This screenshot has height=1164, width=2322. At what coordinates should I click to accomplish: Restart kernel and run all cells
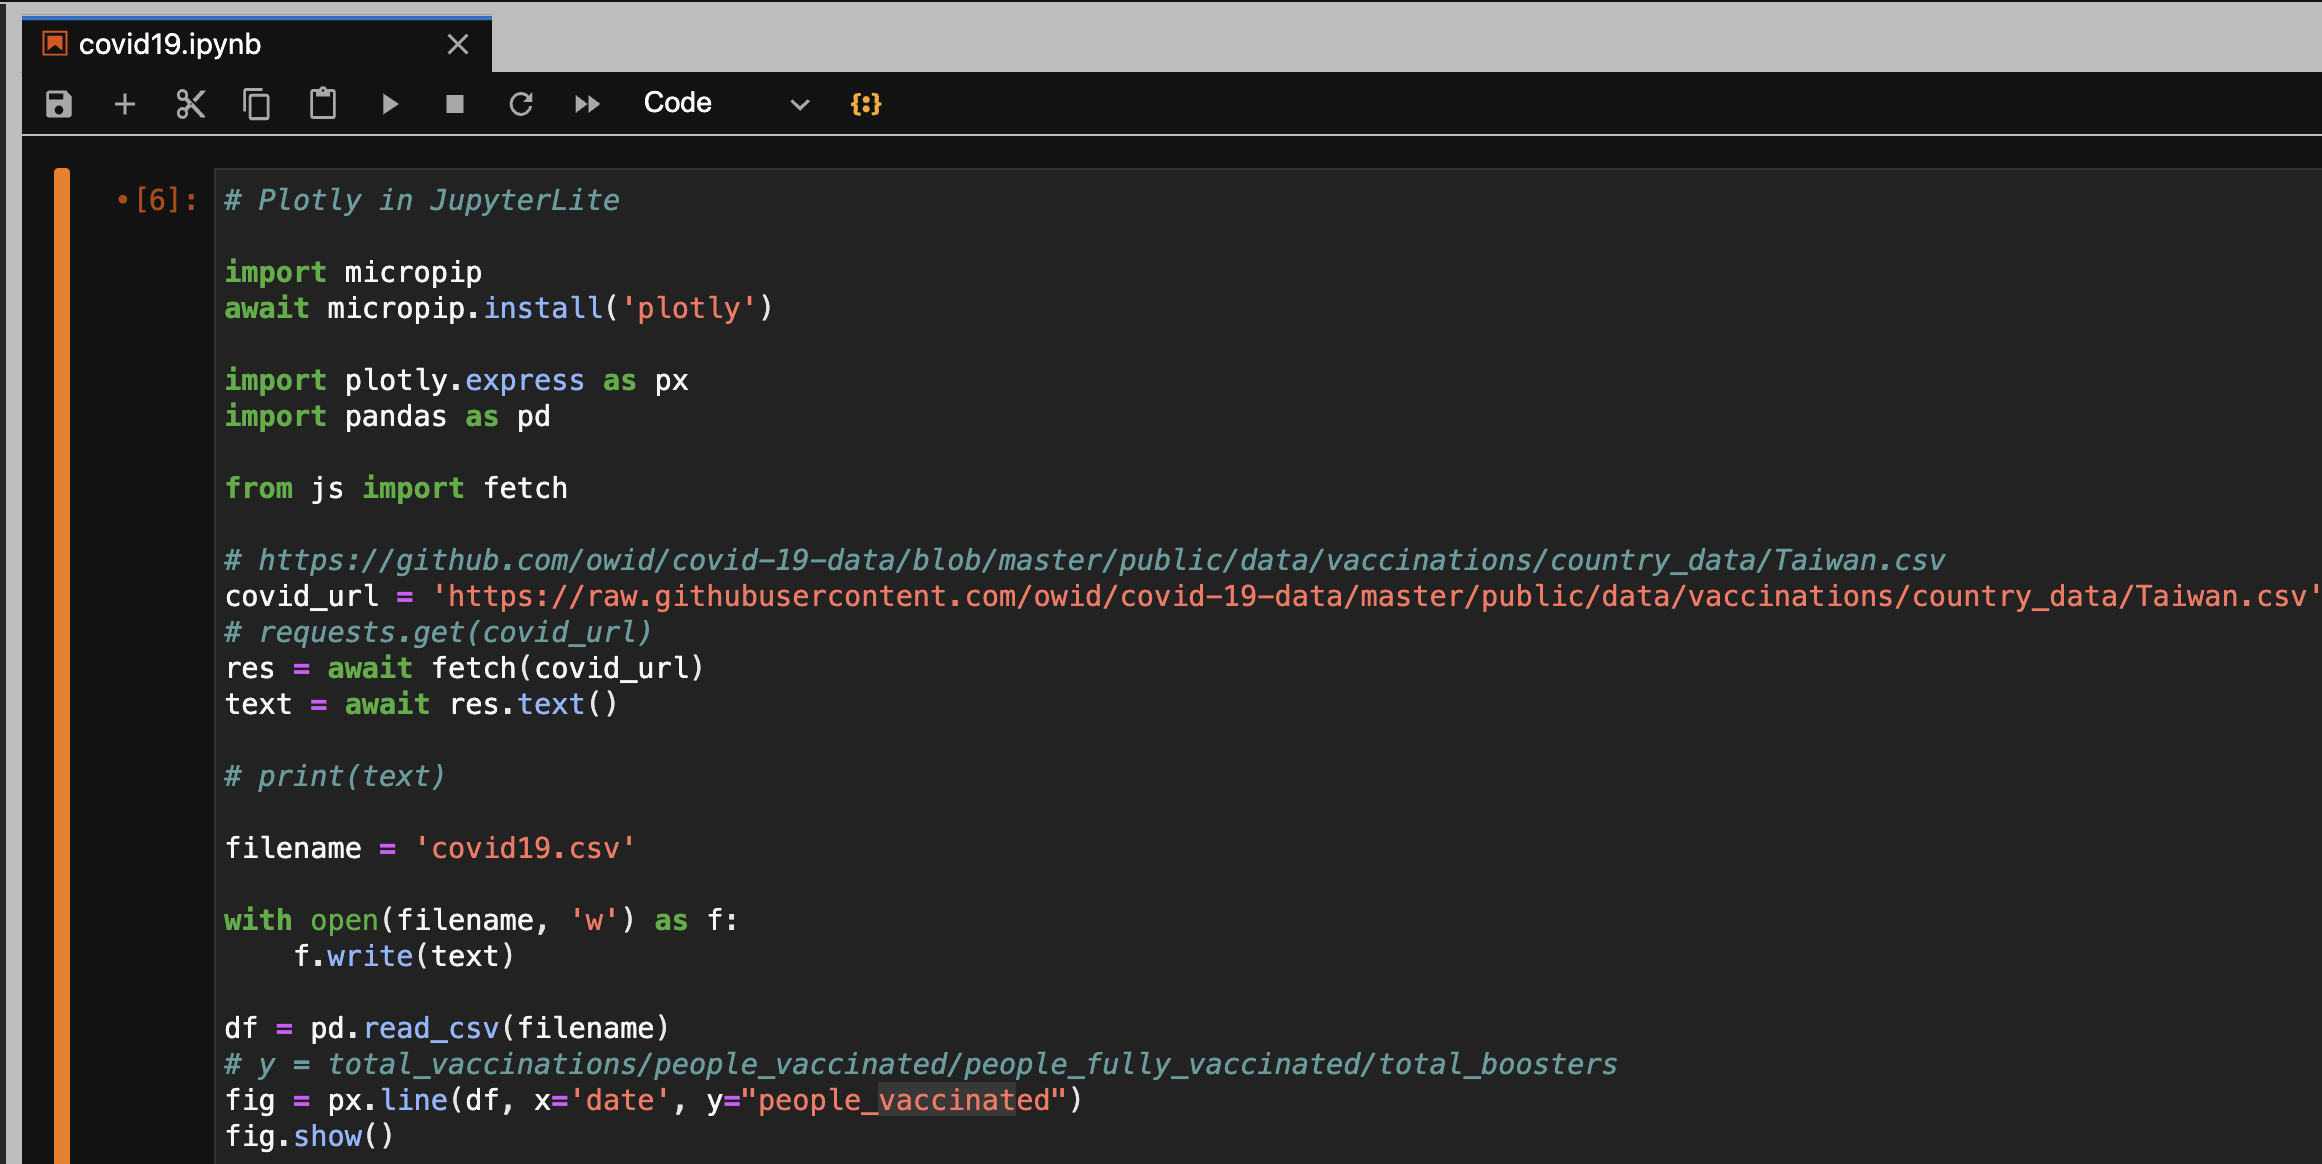tap(587, 103)
